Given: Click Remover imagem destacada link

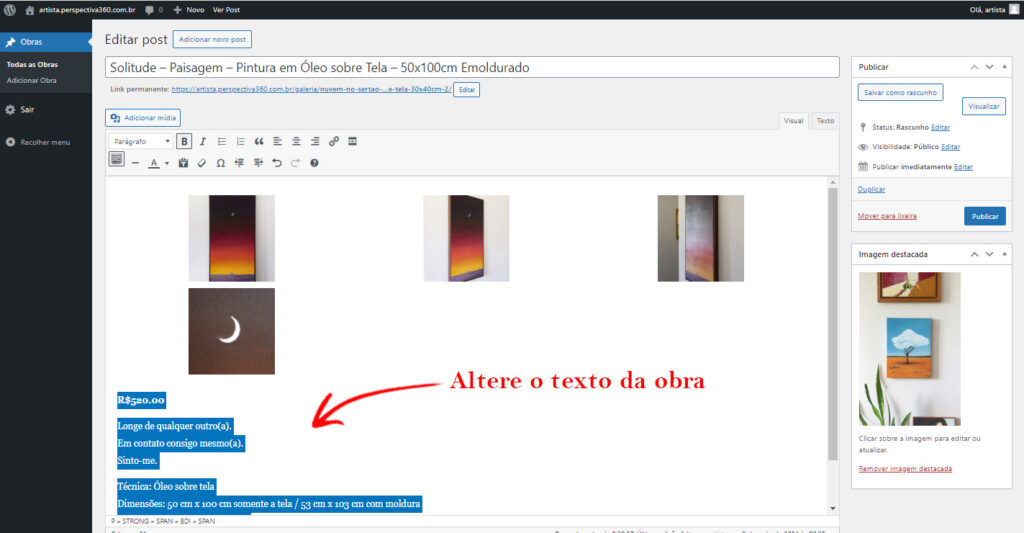Looking at the screenshot, I should pos(905,469).
